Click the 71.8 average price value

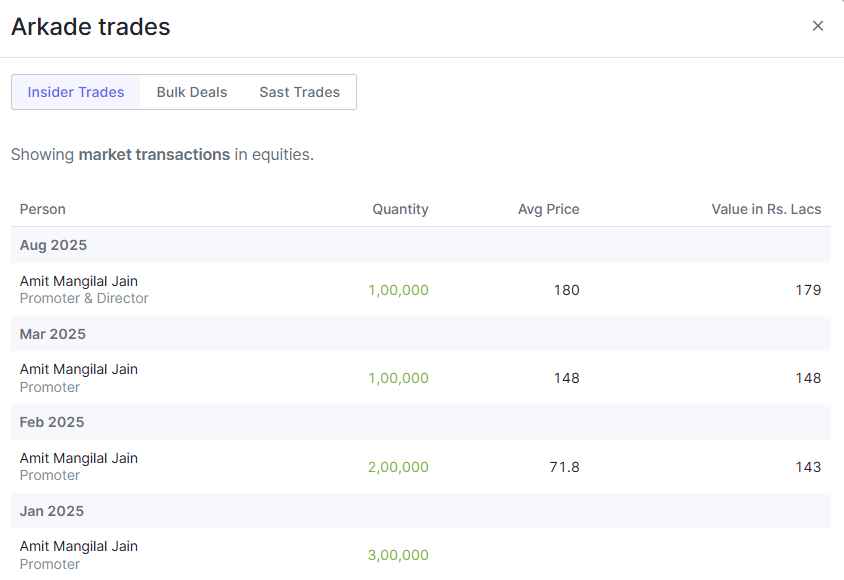pyautogui.click(x=564, y=467)
